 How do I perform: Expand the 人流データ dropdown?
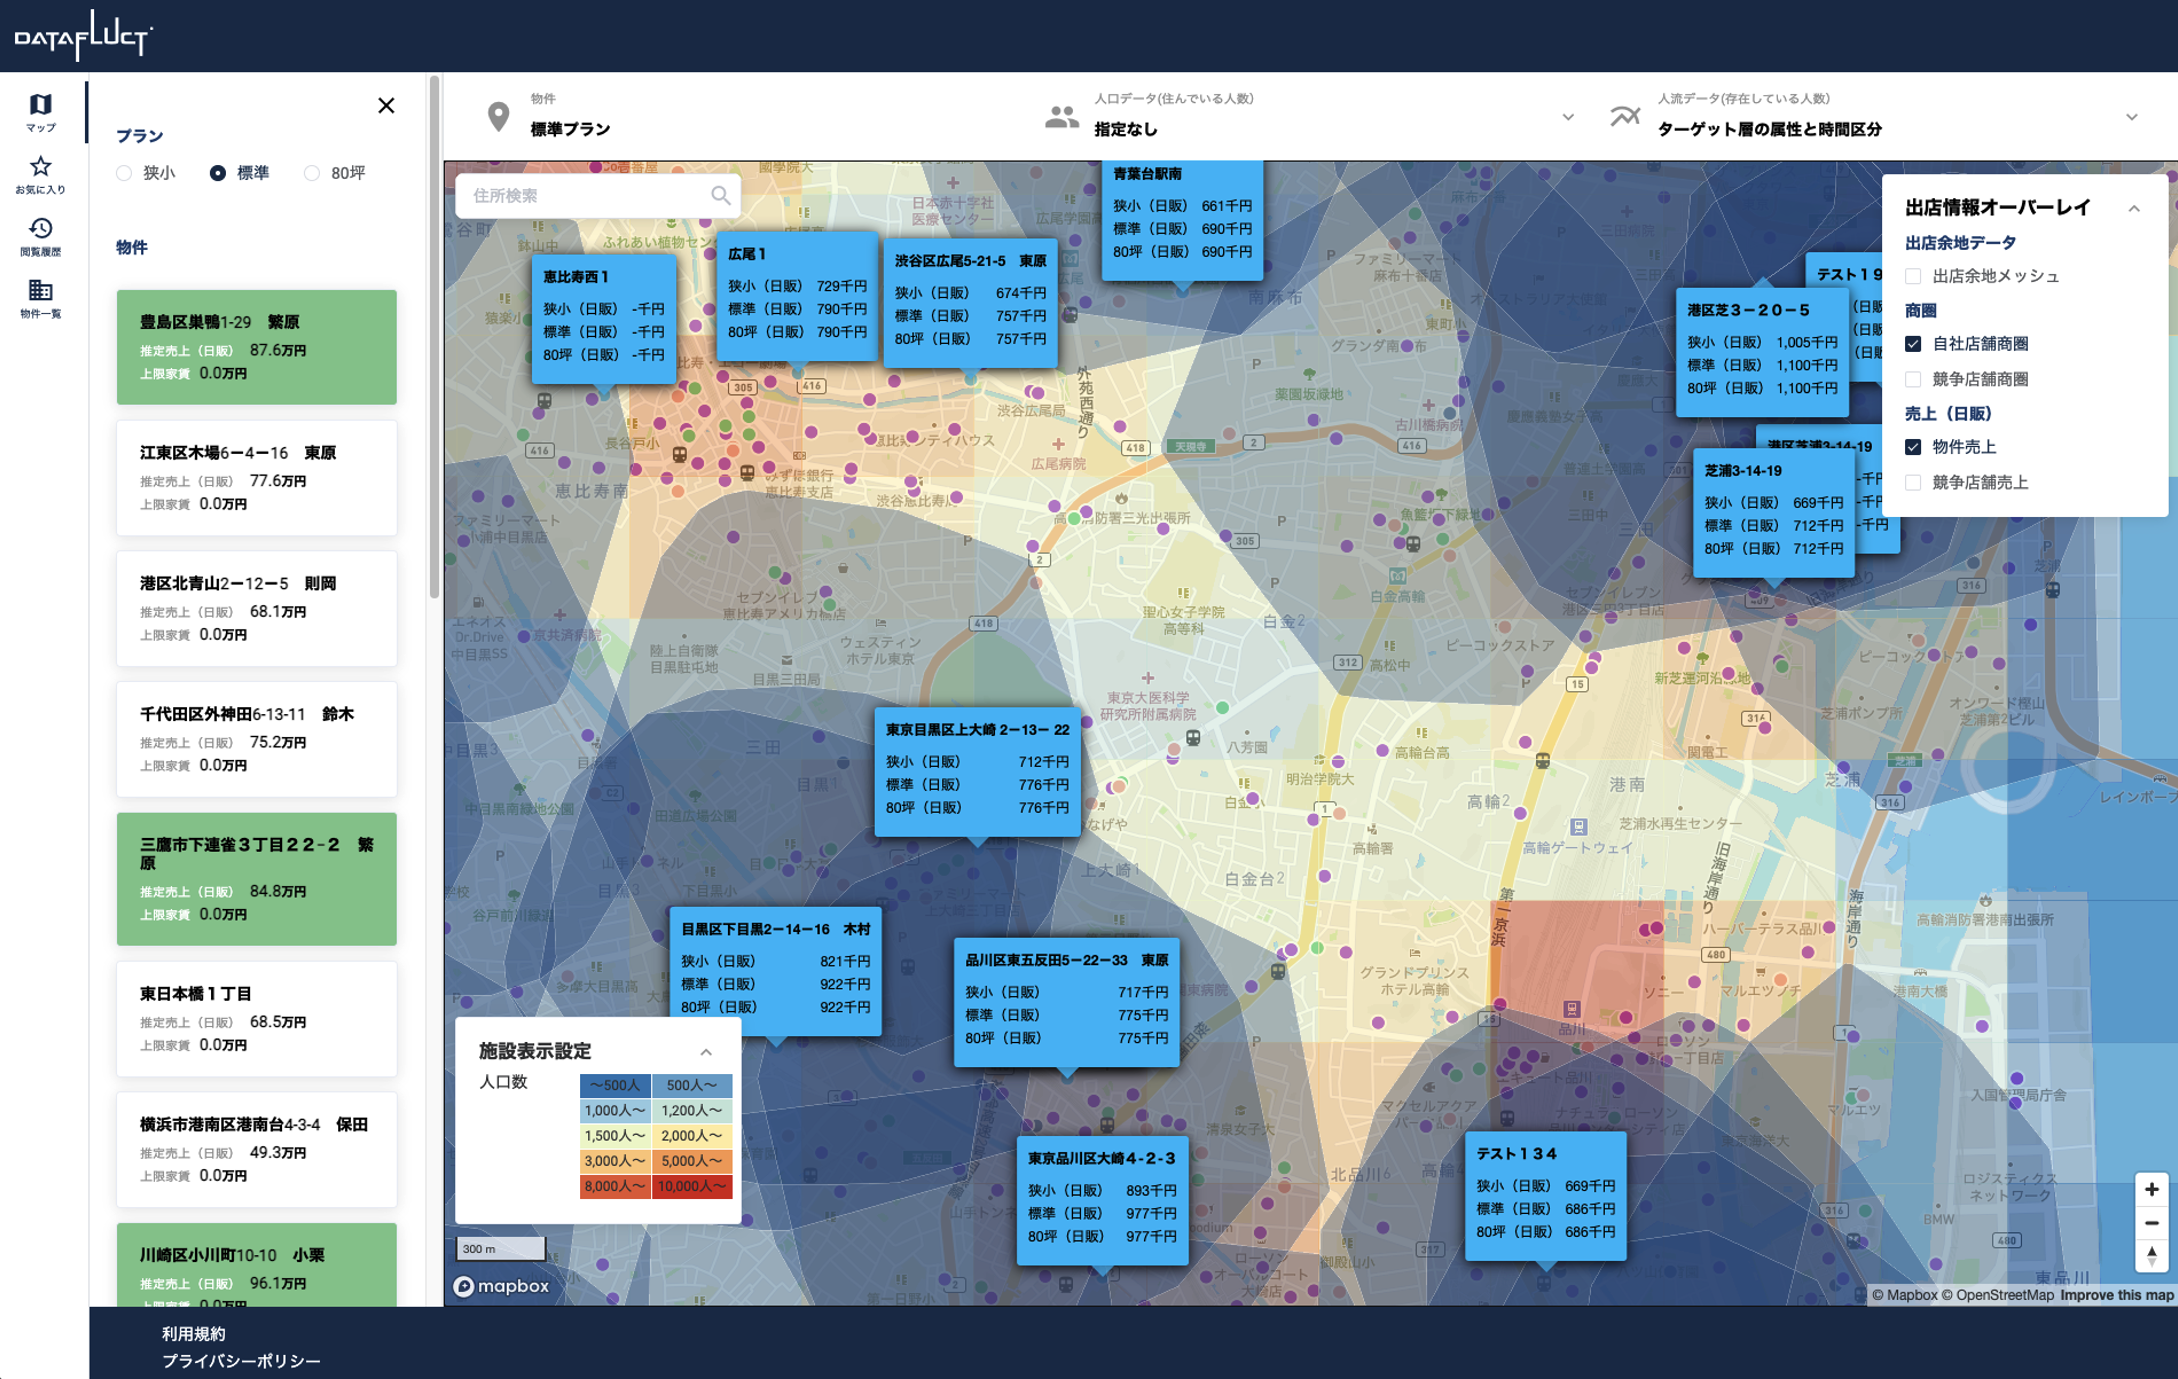(2131, 117)
